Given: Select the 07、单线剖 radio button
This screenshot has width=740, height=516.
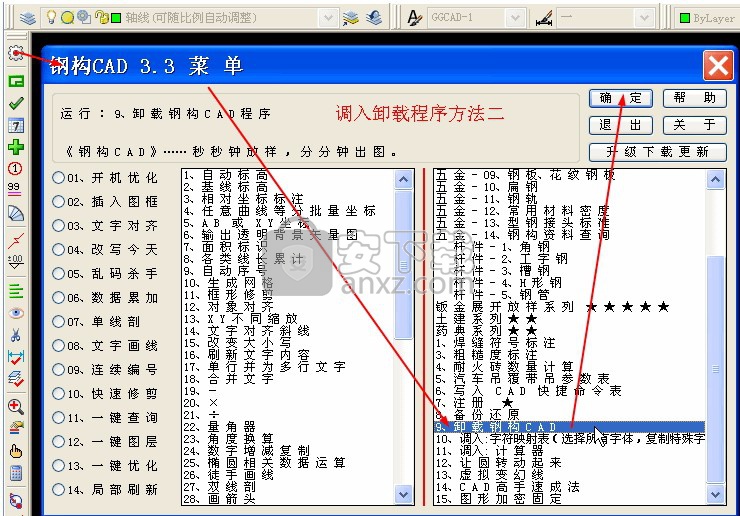Looking at the screenshot, I should pos(59,321).
